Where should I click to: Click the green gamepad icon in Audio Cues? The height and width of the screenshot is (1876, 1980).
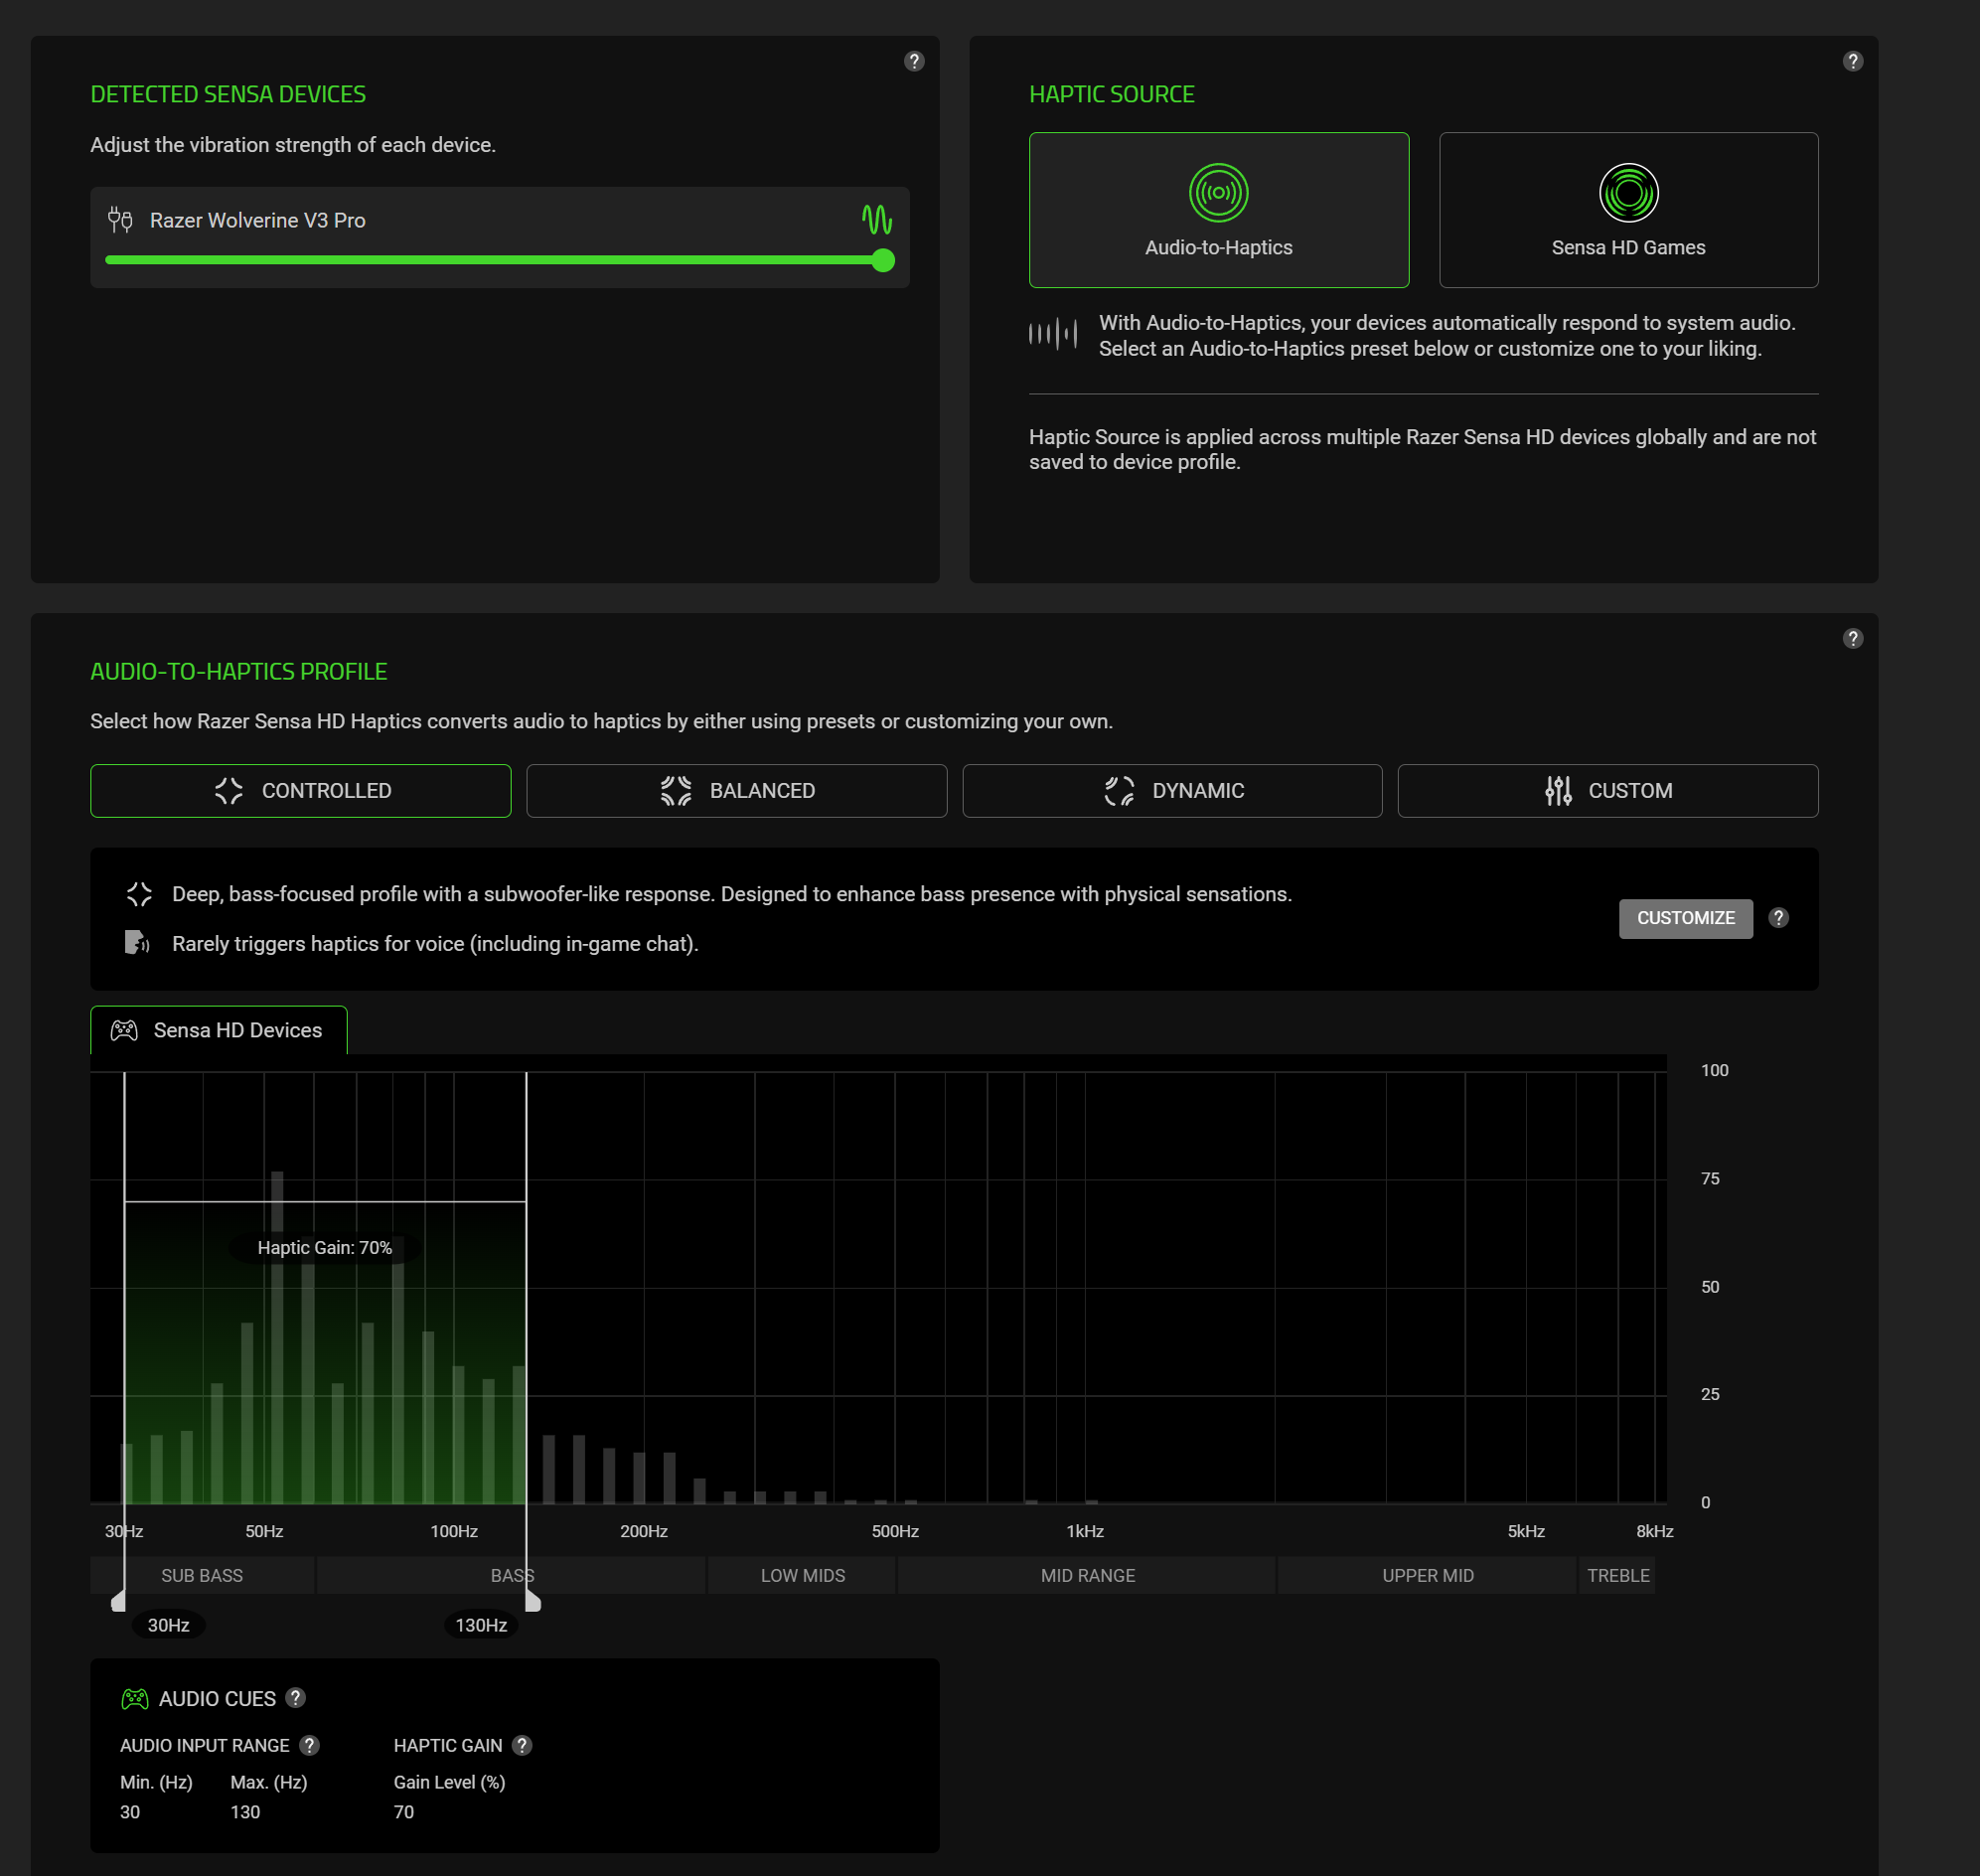(x=134, y=1698)
